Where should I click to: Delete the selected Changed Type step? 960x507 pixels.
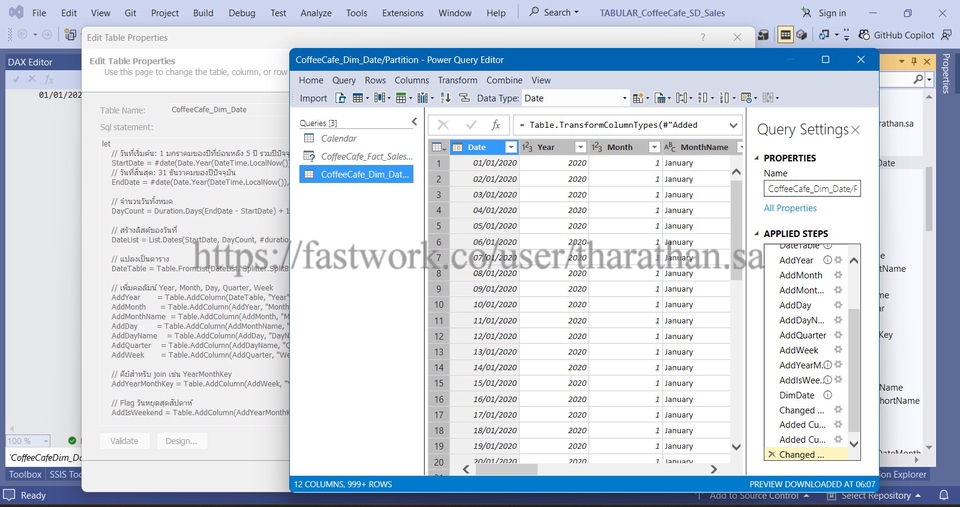point(771,454)
